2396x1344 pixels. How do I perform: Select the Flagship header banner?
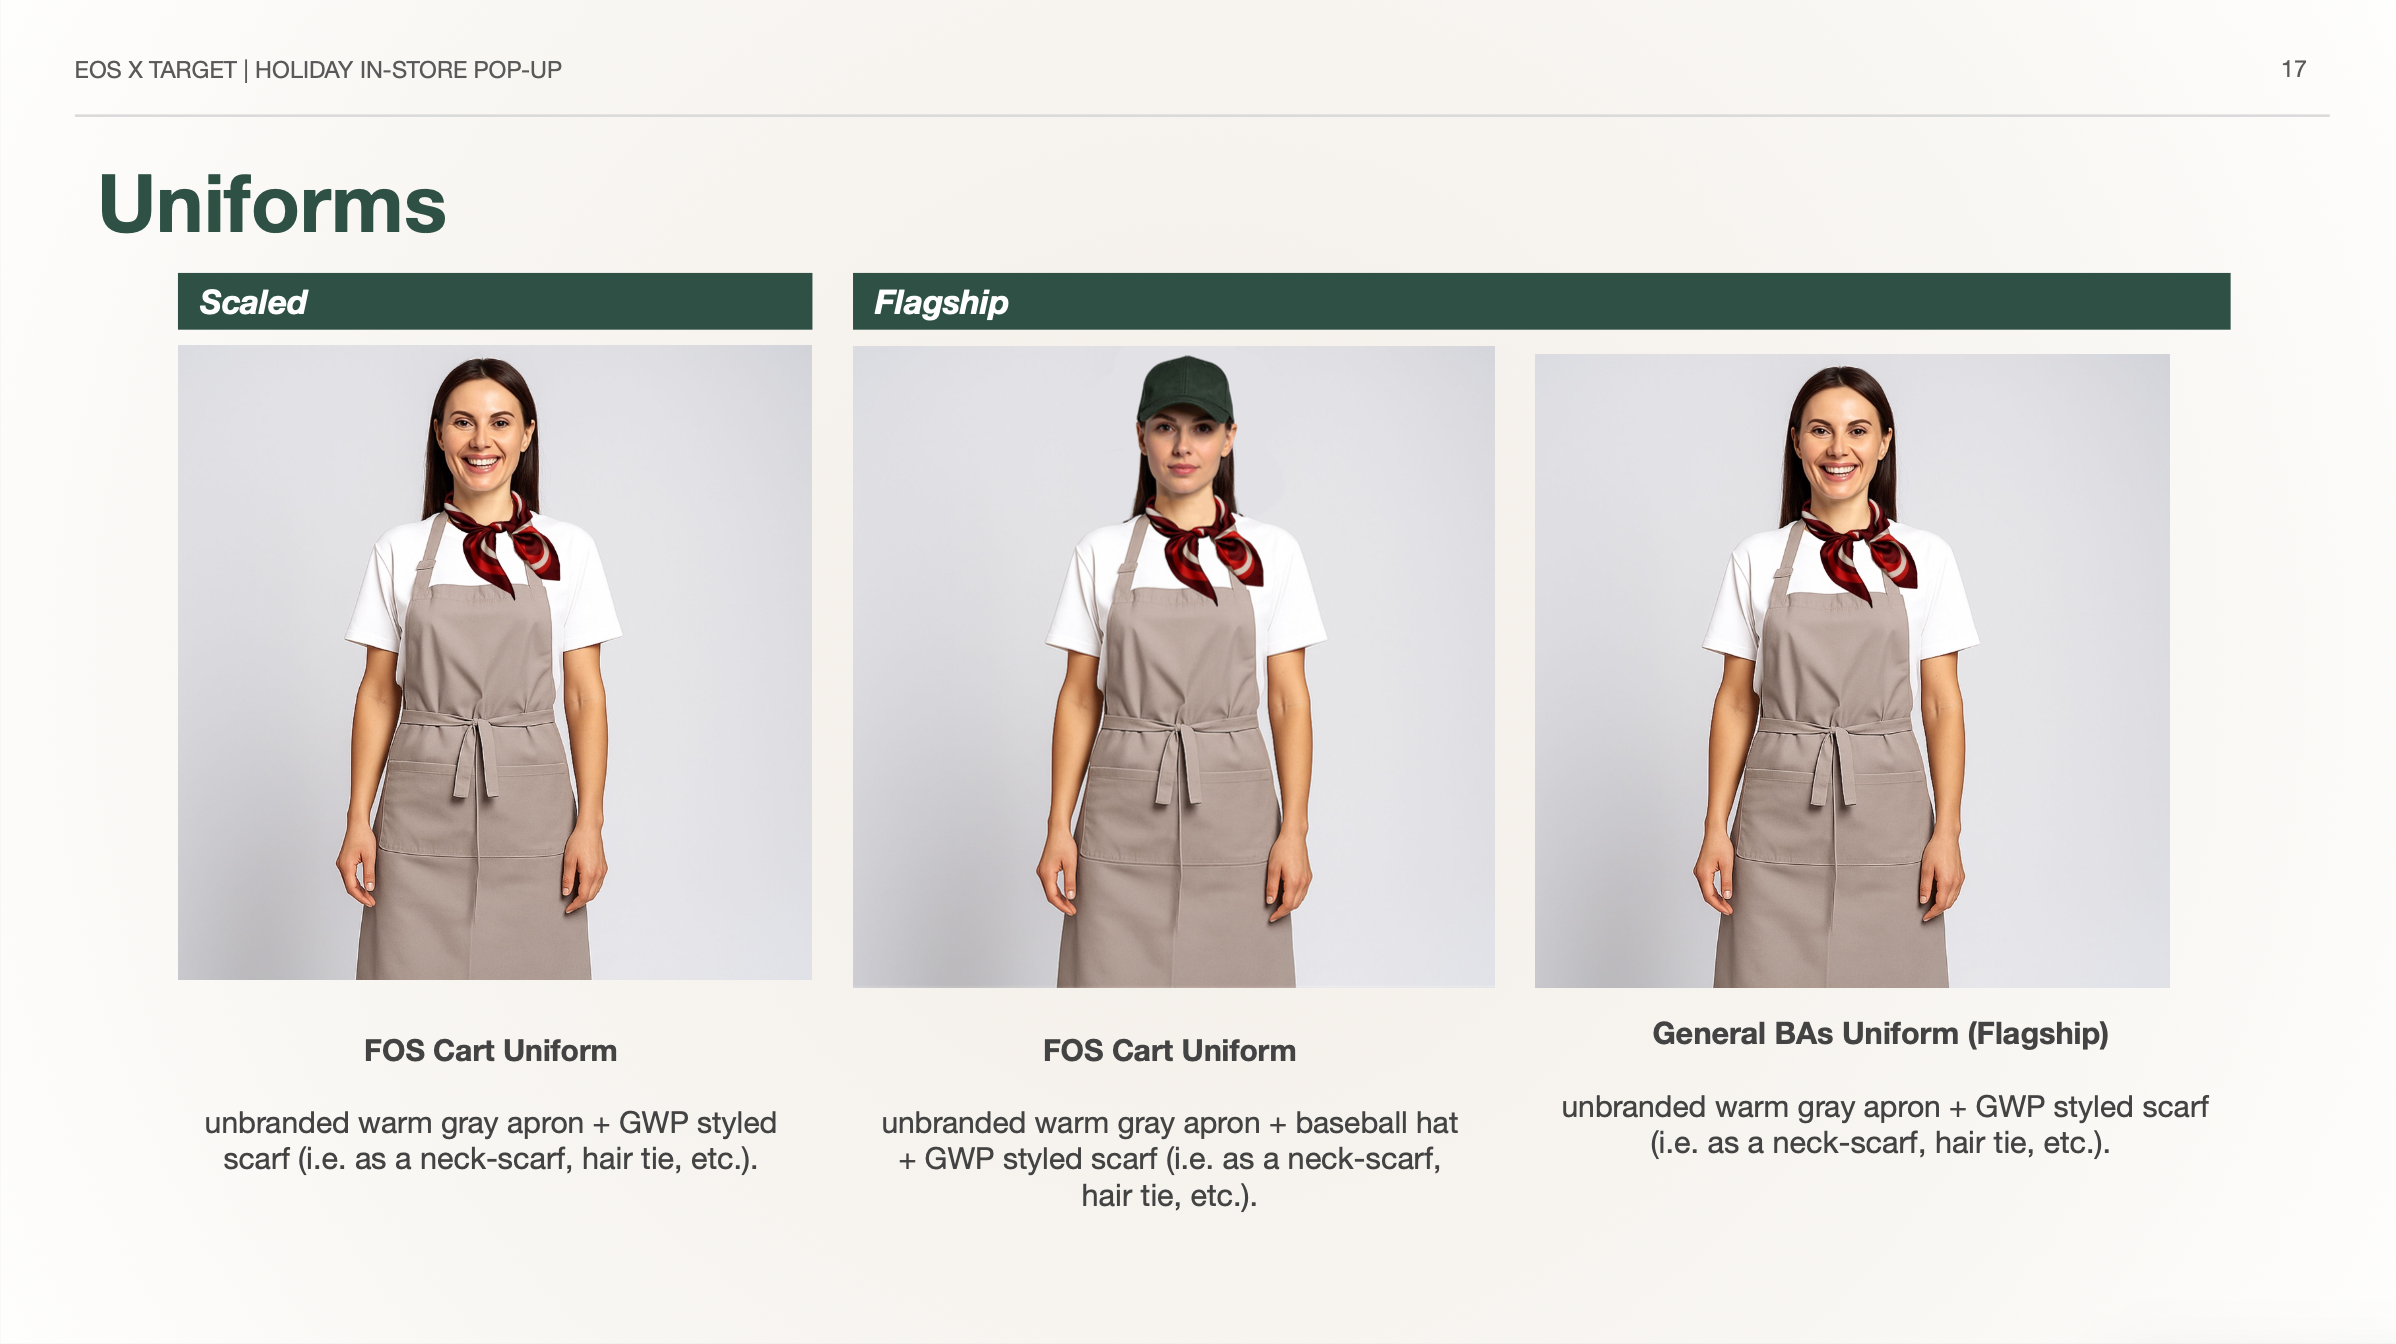[1541, 301]
